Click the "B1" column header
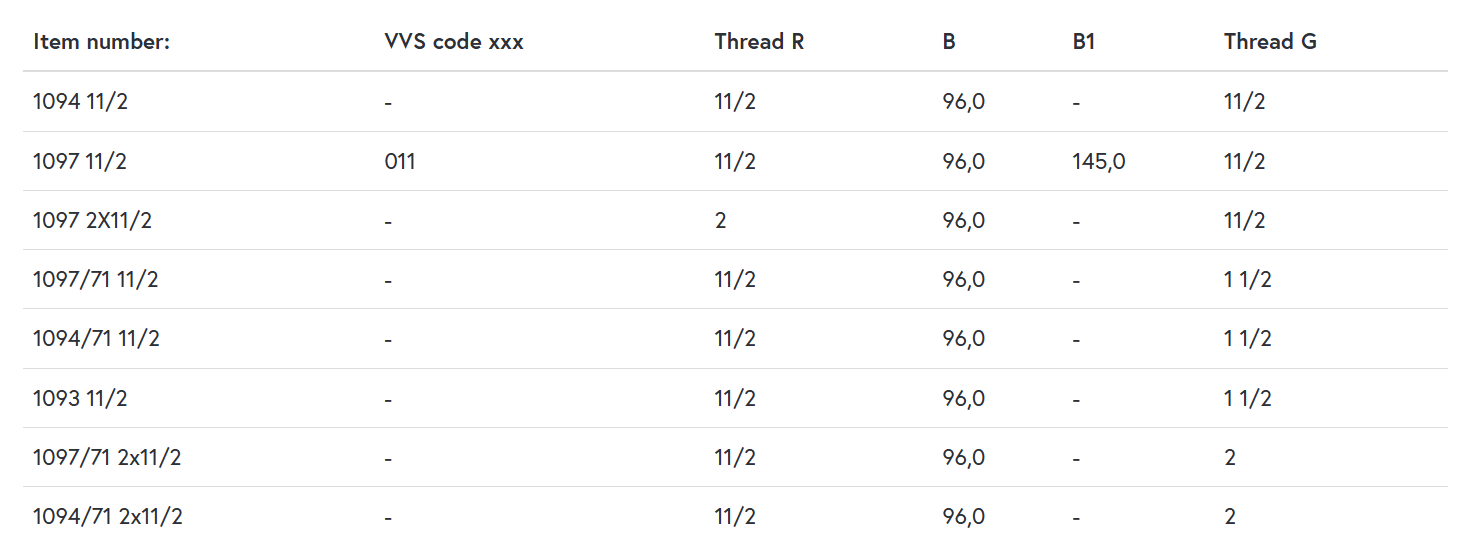 click(x=1084, y=42)
